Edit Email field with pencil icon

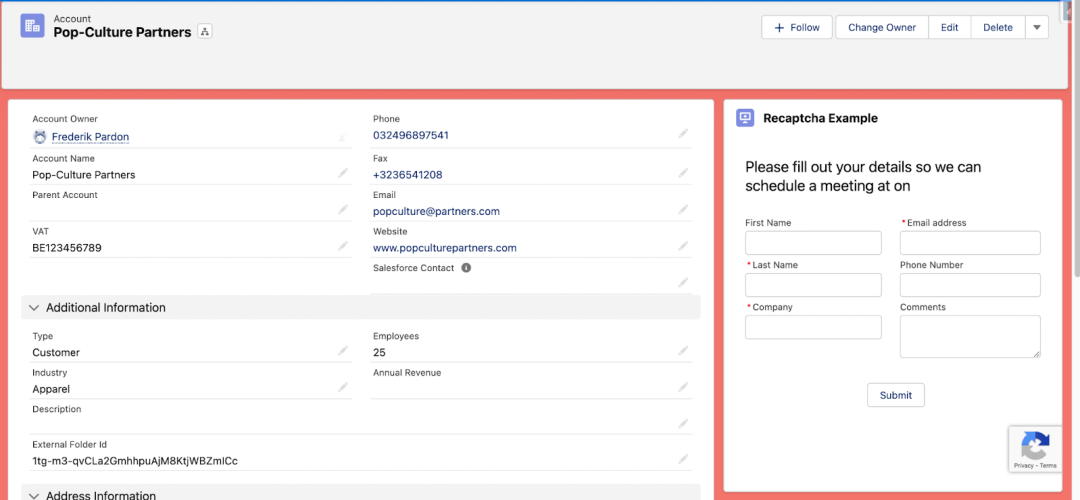[x=683, y=209]
